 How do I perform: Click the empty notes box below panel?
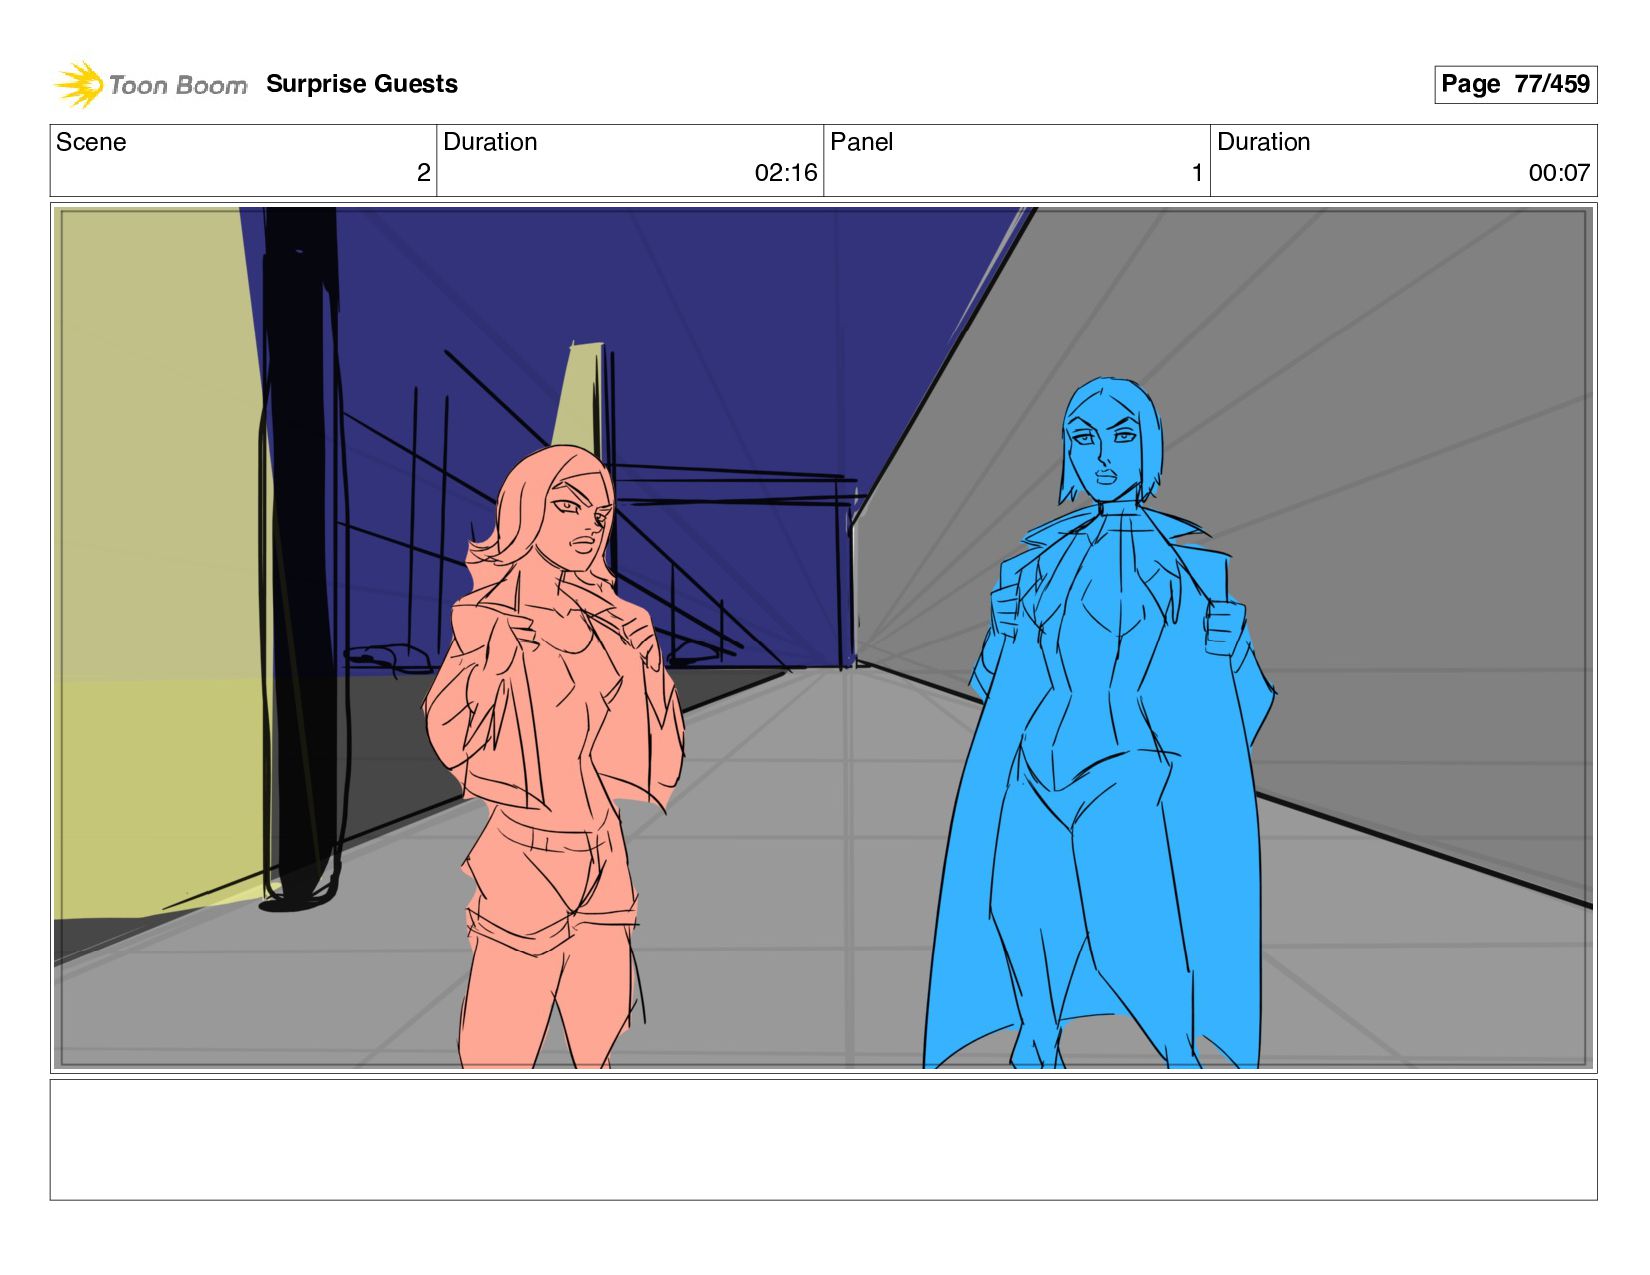(824, 1139)
